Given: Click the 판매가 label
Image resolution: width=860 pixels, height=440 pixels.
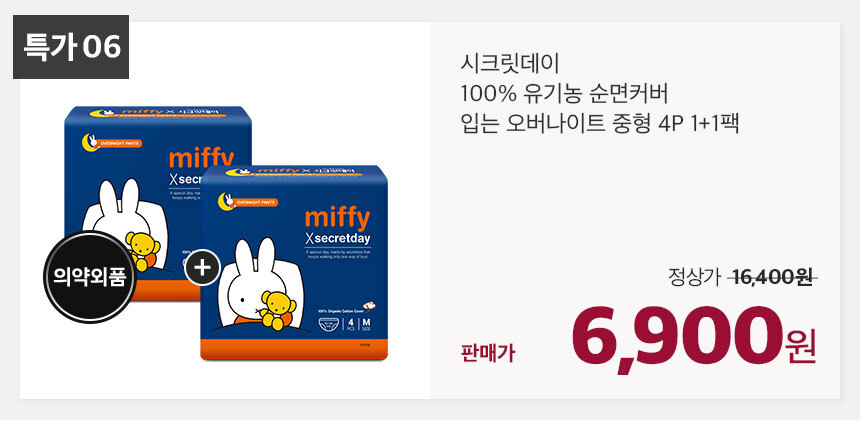Looking at the screenshot, I should pos(488,353).
